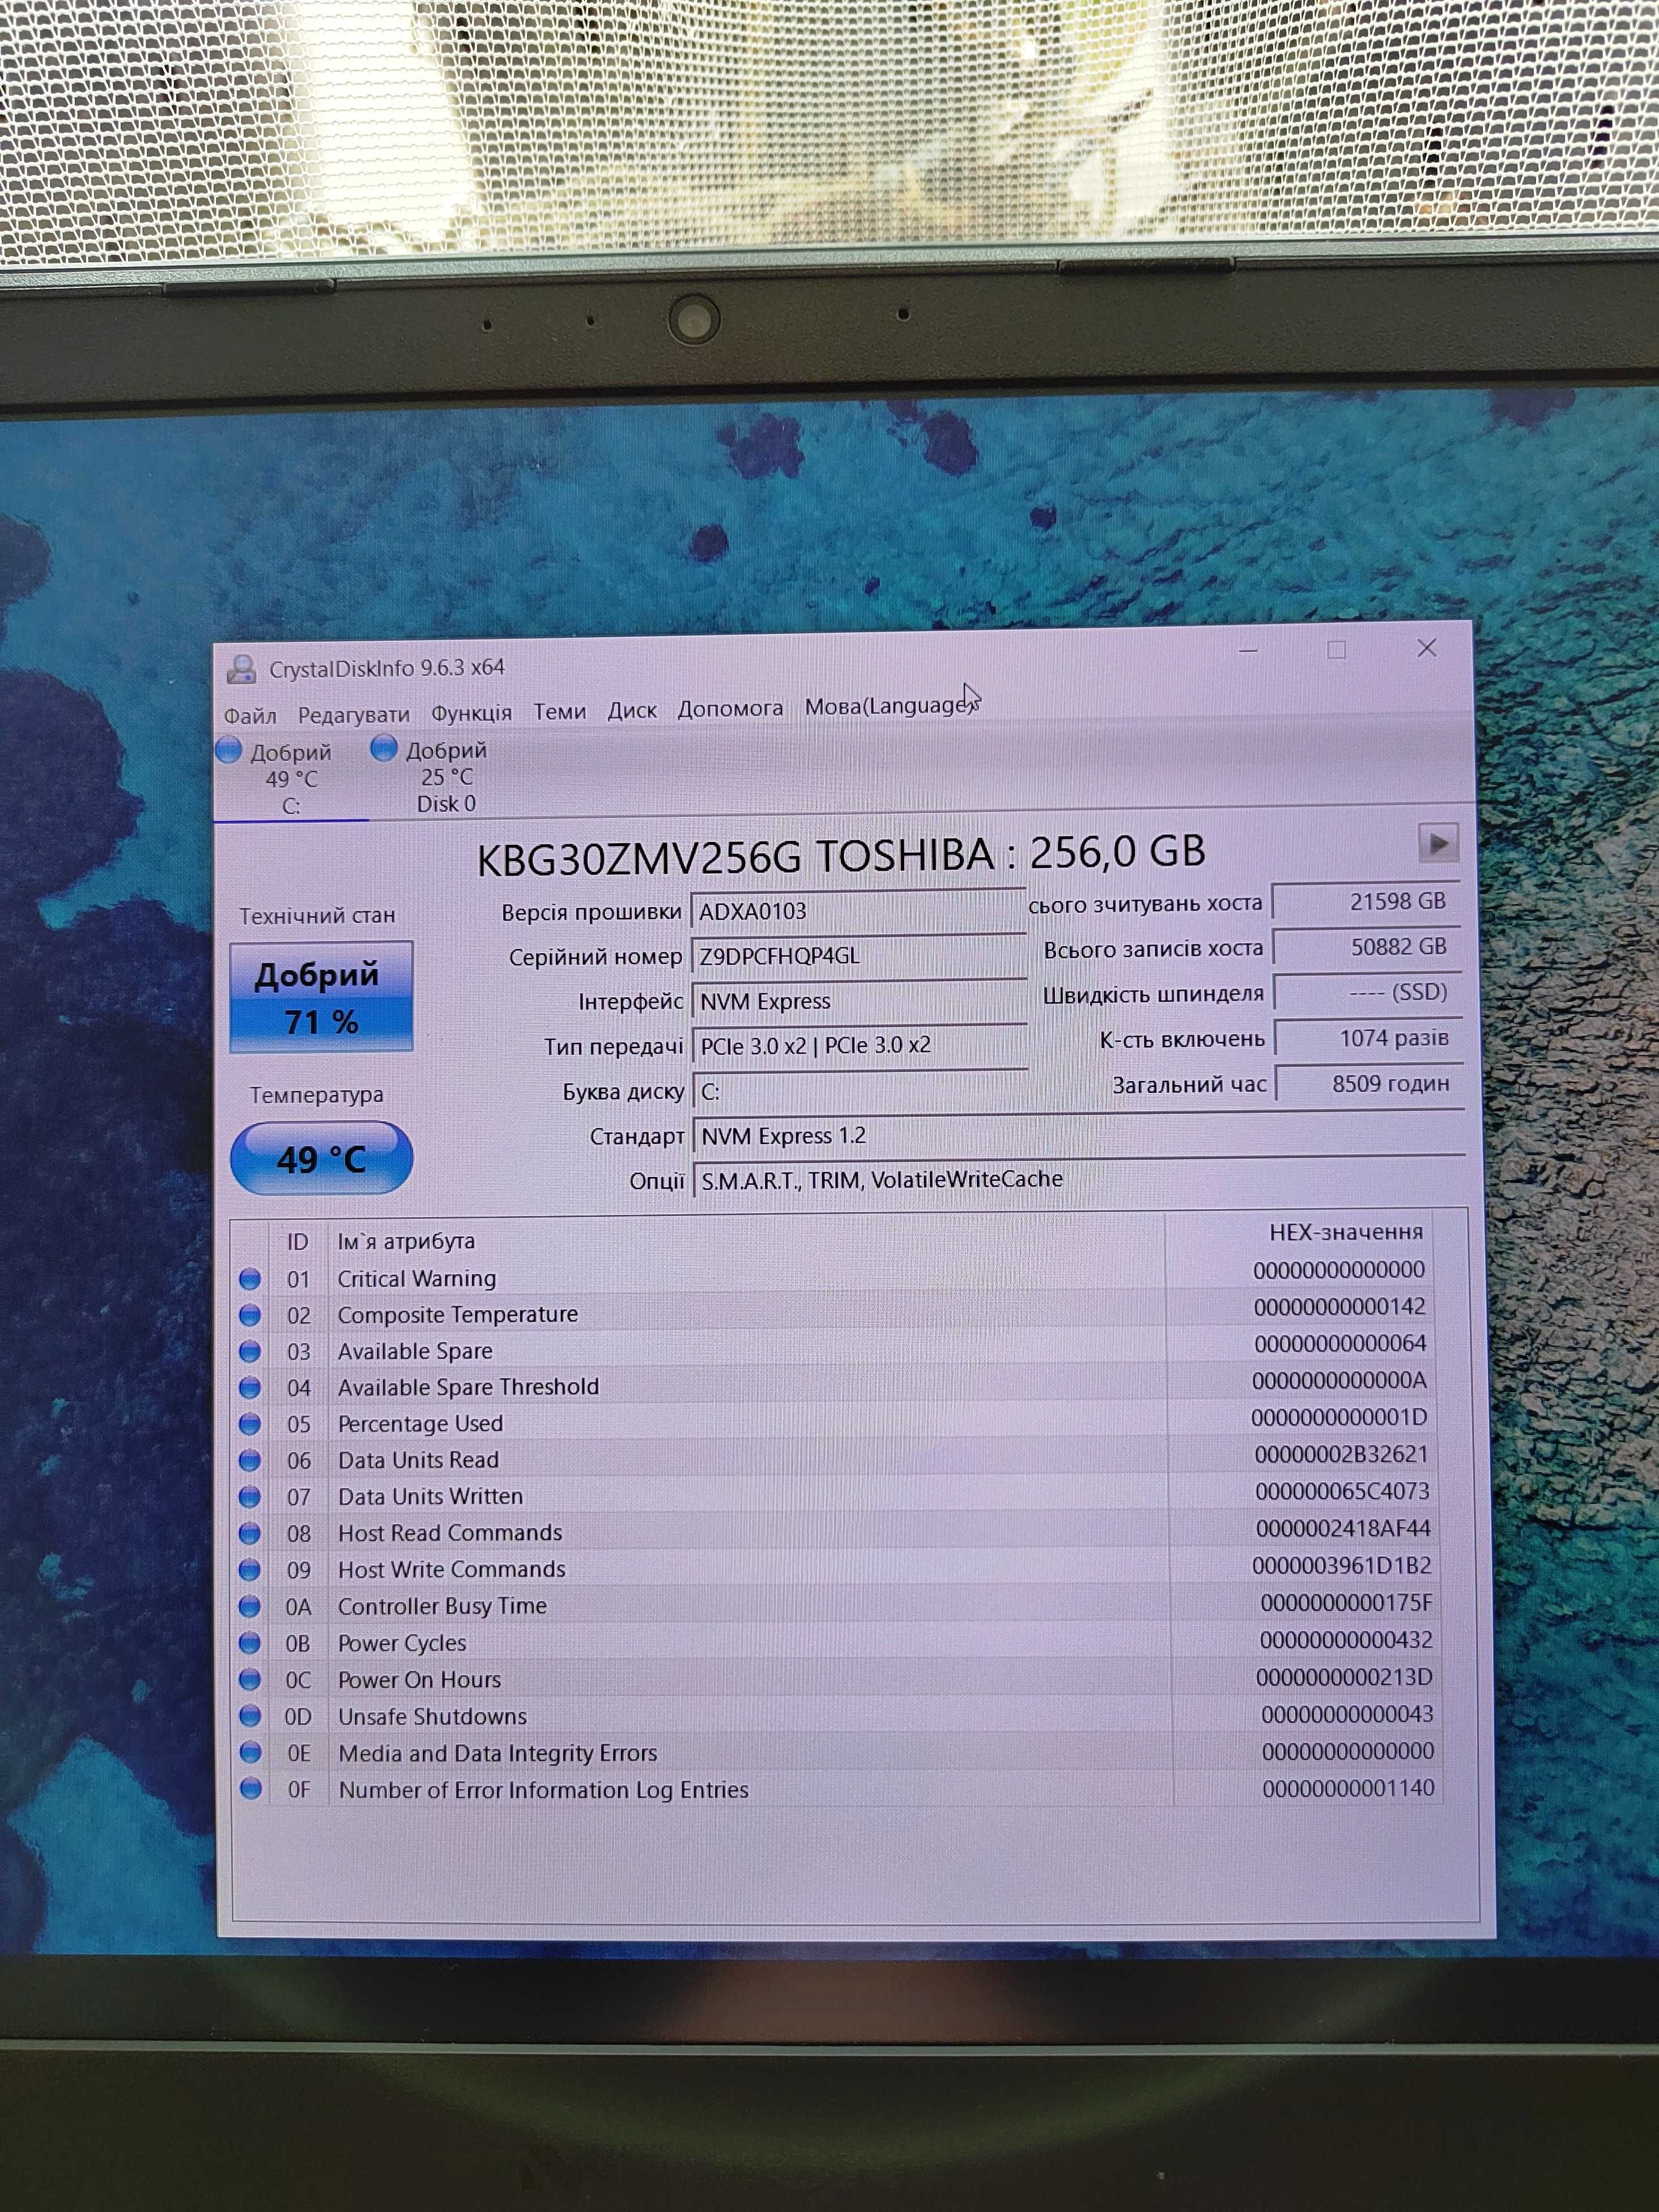Click status circle of Unsafe Shutdowns row
Screen dimensions: 1659x2212
click(x=250, y=1717)
